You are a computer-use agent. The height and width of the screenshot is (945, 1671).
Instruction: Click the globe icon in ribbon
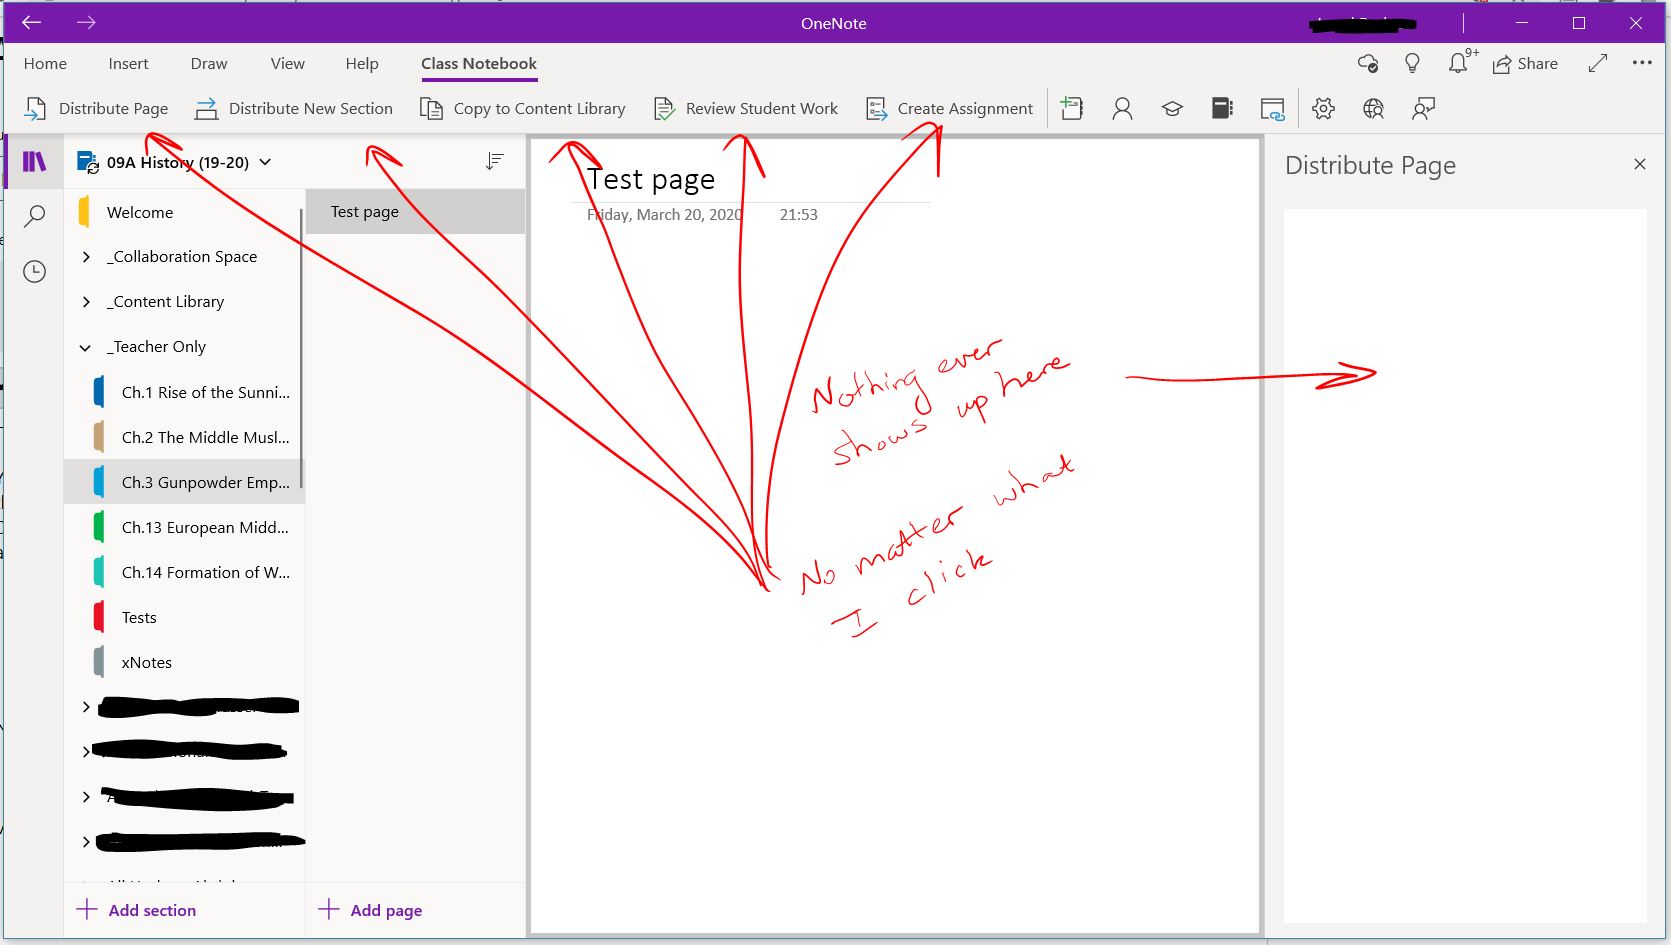(1373, 108)
